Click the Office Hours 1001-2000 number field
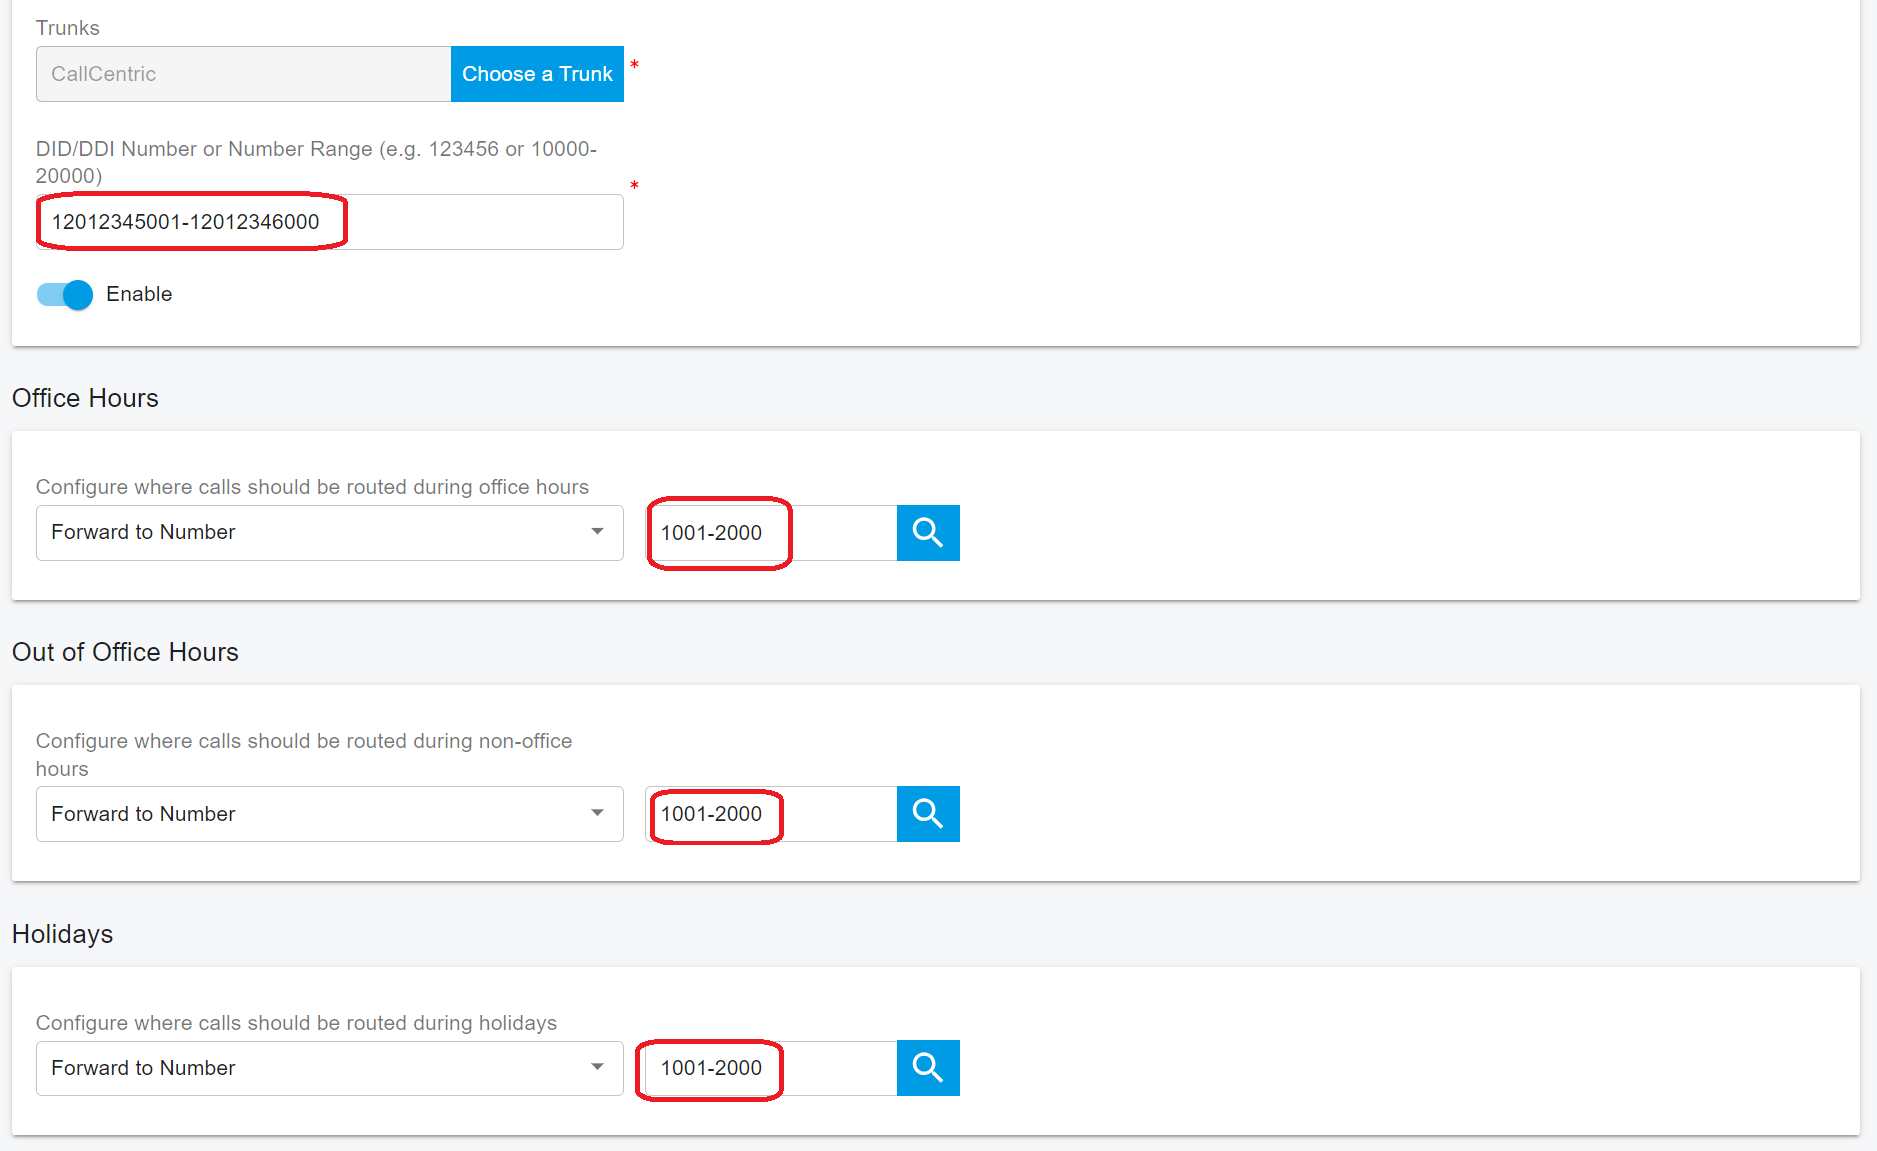The height and width of the screenshot is (1151, 1877). point(770,533)
